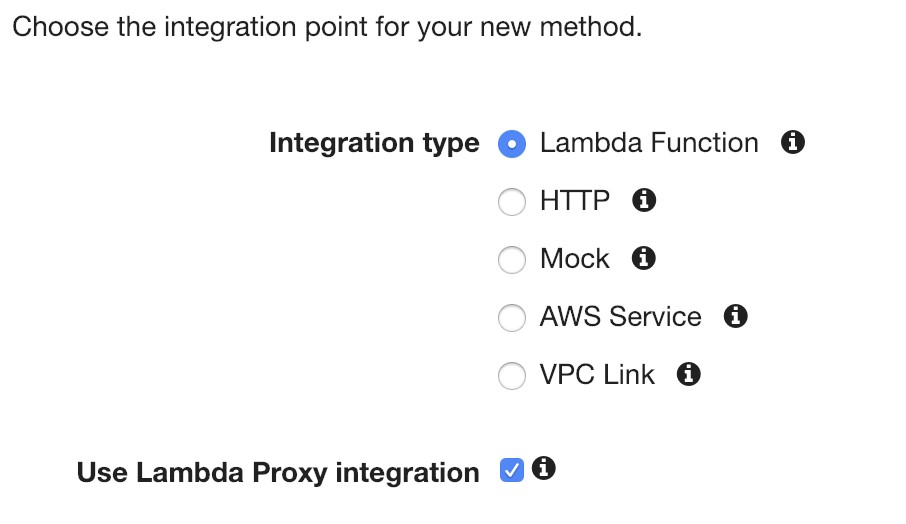The width and height of the screenshot is (906, 524).
Task: Choose the Mock radio button
Action: pyautogui.click(x=512, y=260)
